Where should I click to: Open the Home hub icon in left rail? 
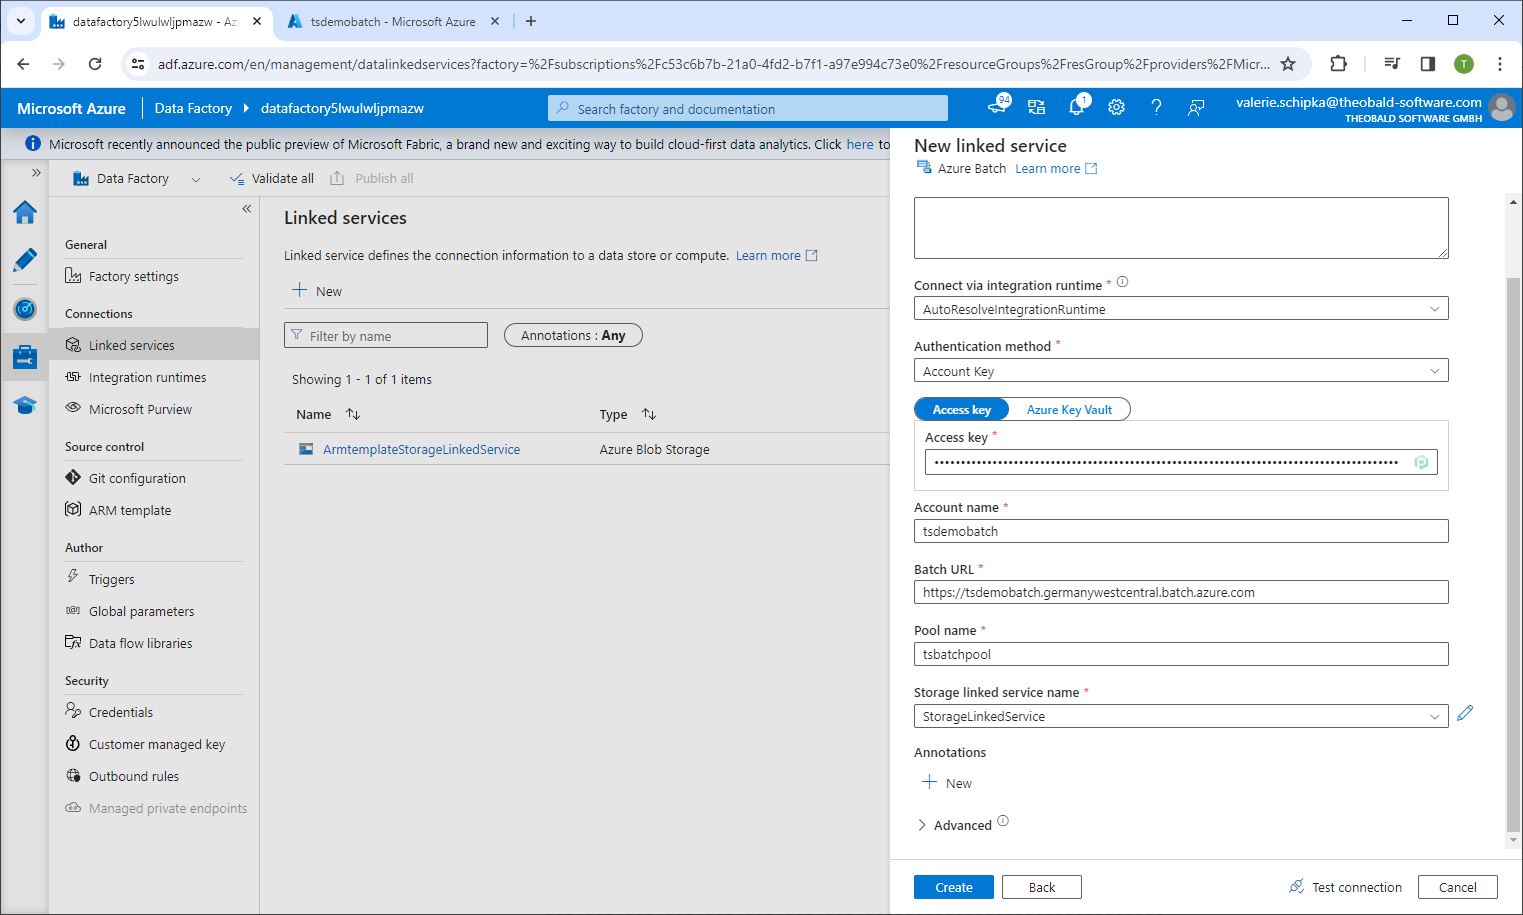click(x=25, y=212)
